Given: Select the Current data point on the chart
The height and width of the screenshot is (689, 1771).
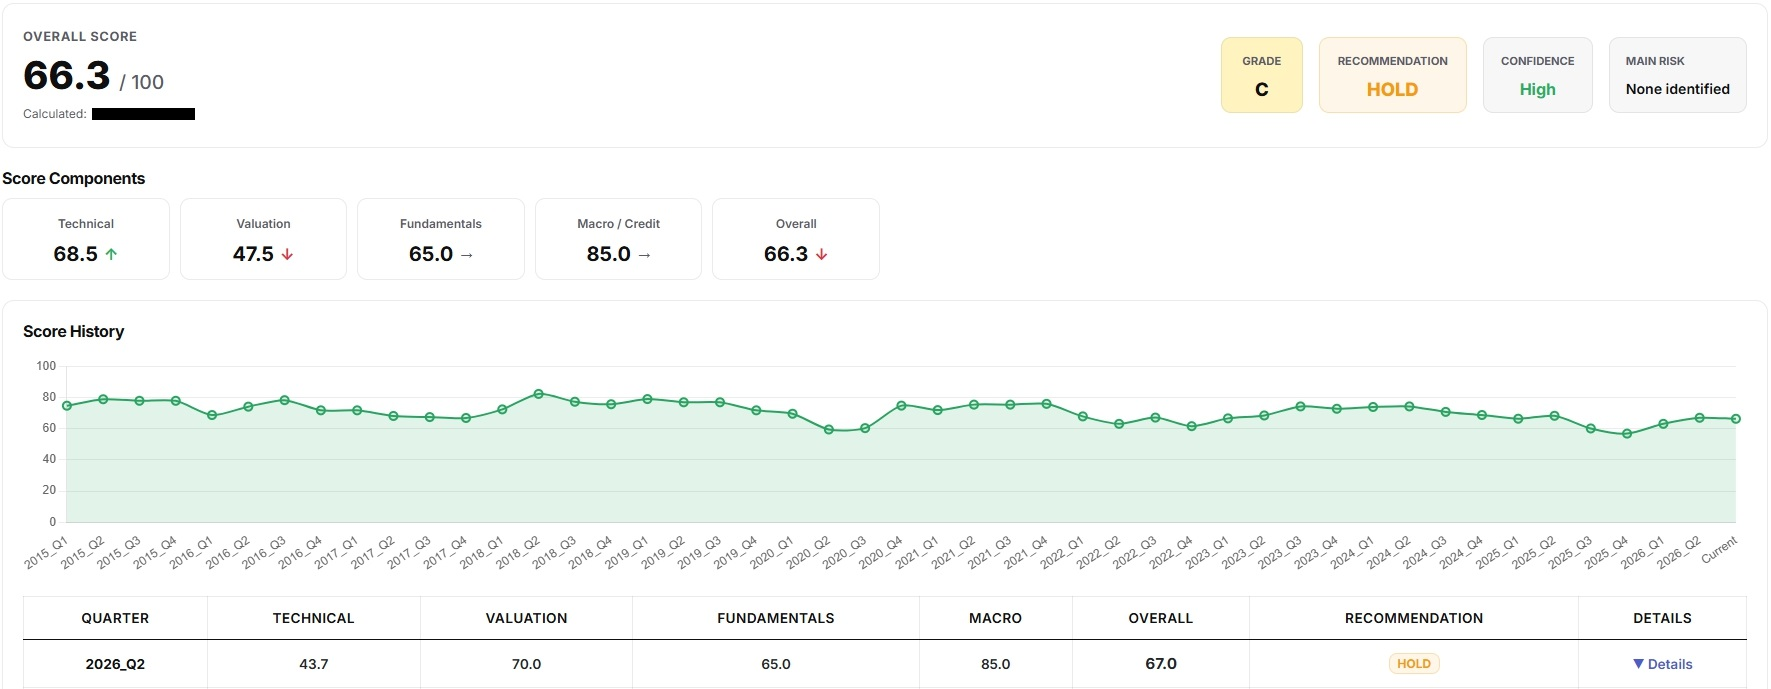Looking at the screenshot, I should coord(1736,419).
